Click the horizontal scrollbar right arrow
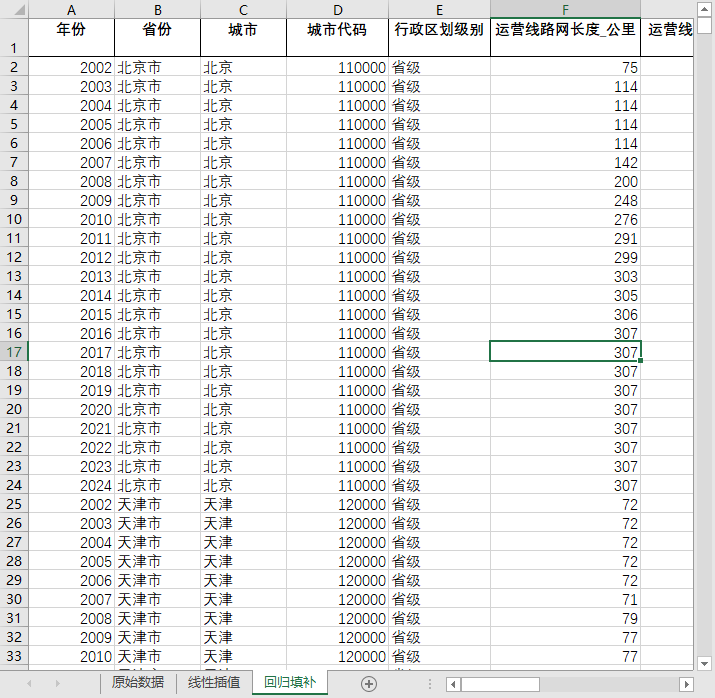 click(x=686, y=684)
